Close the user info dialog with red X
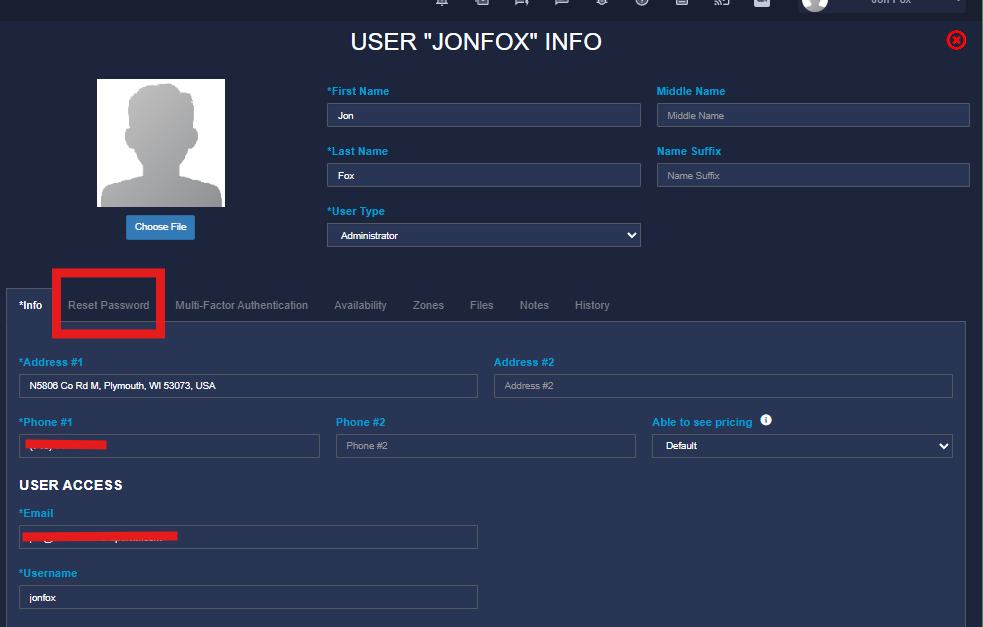 [956, 40]
